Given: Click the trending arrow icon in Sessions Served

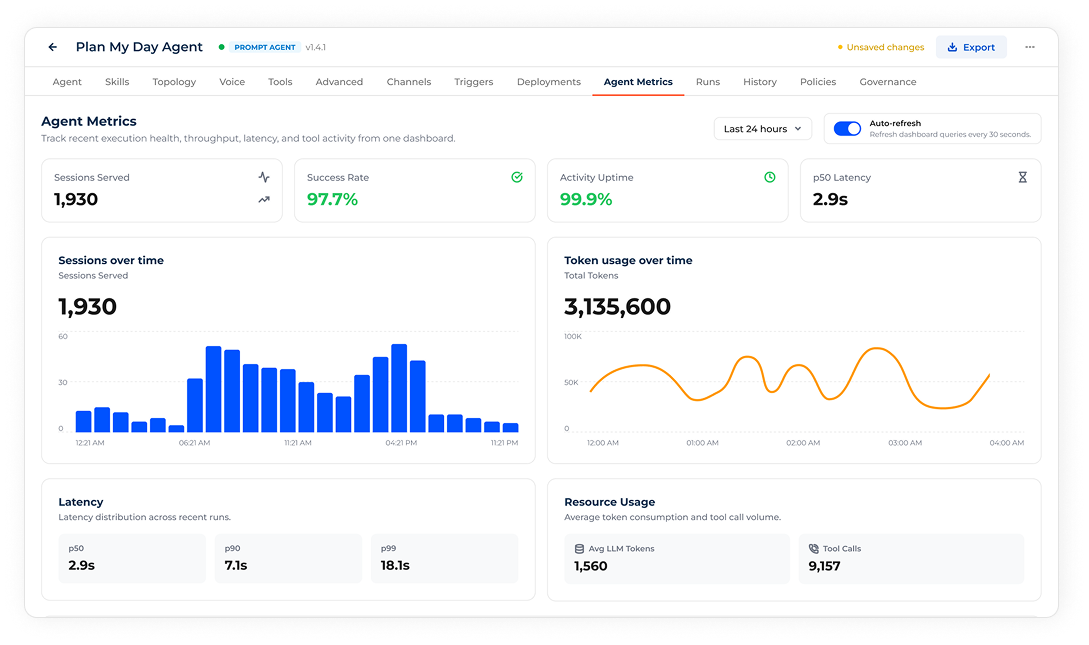Looking at the screenshot, I should coord(264,199).
